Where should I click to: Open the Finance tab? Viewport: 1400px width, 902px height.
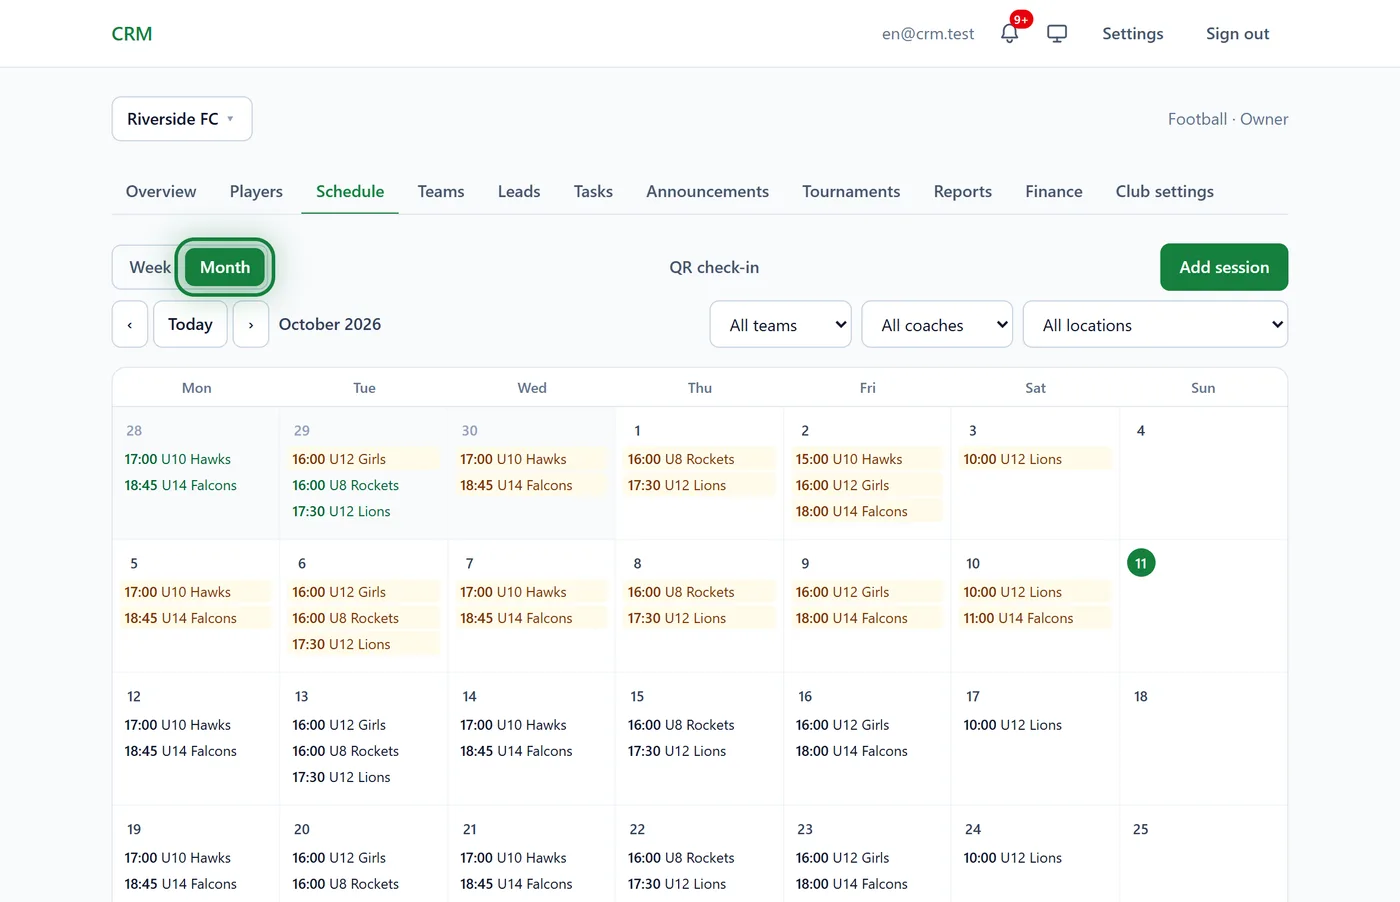coord(1054,191)
